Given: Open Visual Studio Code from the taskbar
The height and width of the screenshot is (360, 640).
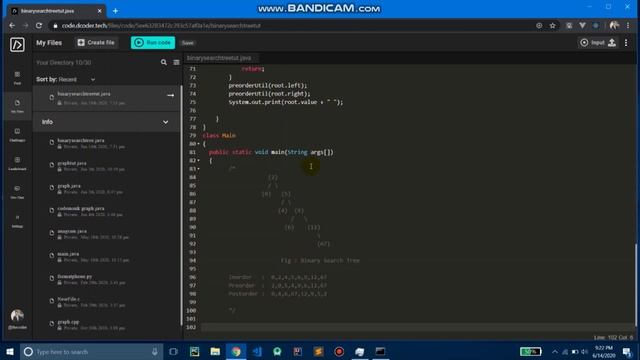Looking at the screenshot, I should [x=257, y=351].
